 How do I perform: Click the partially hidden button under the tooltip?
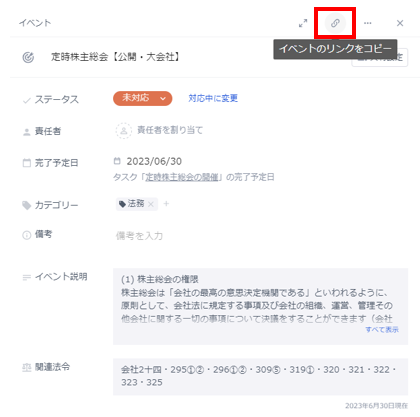click(380, 57)
